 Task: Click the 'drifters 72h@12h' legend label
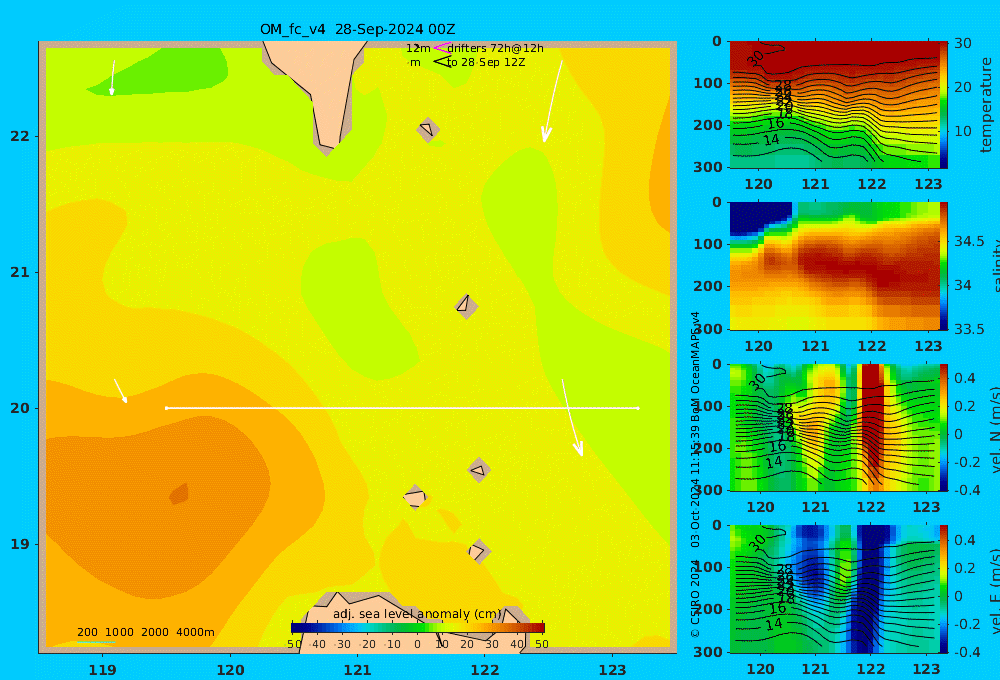point(495,48)
